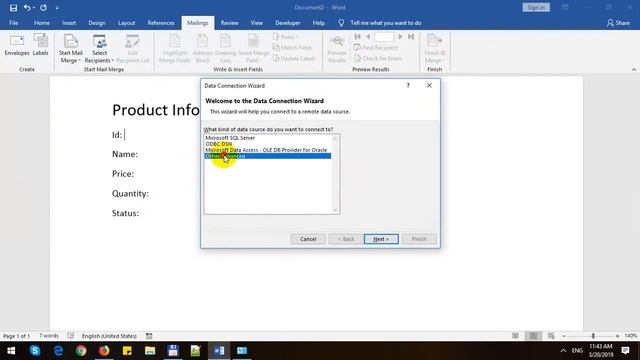Open the Insert Merge Field dropdown
The width and height of the screenshot is (640, 360).
coord(253,49)
